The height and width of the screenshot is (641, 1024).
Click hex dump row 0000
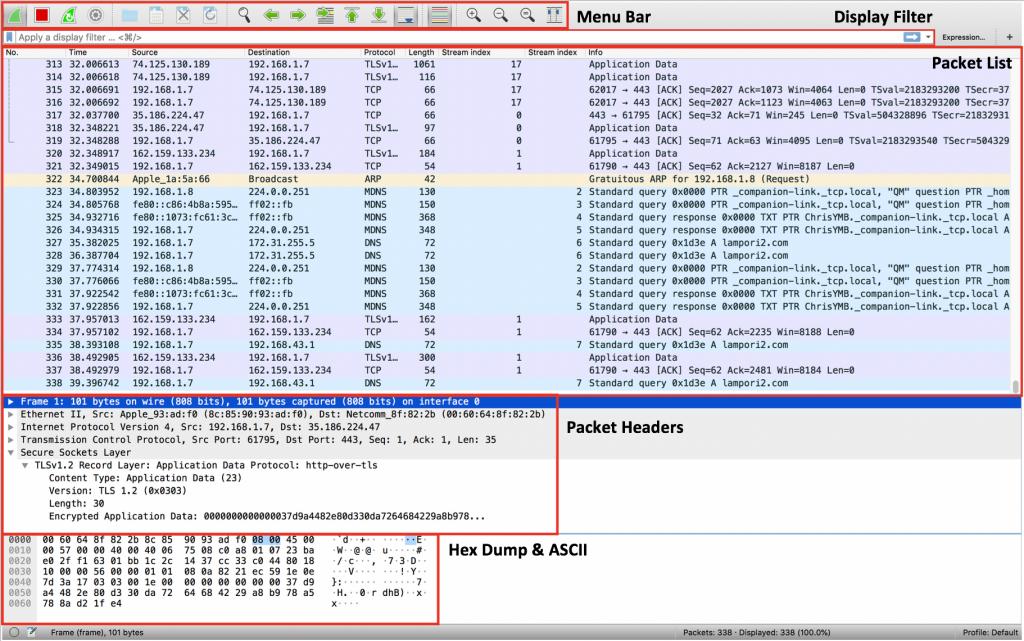pyautogui.click(x=216, y=540)
